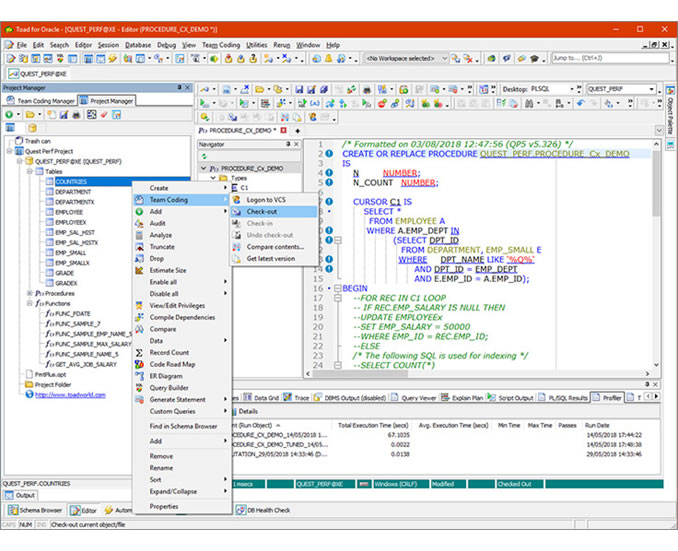
Task: Toggle breakpoint marker on line 5
Action: [x=329, y=182]
